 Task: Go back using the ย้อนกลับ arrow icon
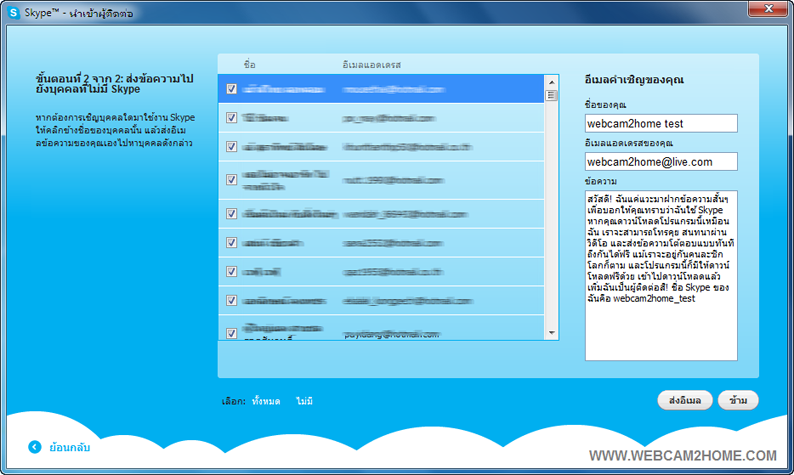35,447
